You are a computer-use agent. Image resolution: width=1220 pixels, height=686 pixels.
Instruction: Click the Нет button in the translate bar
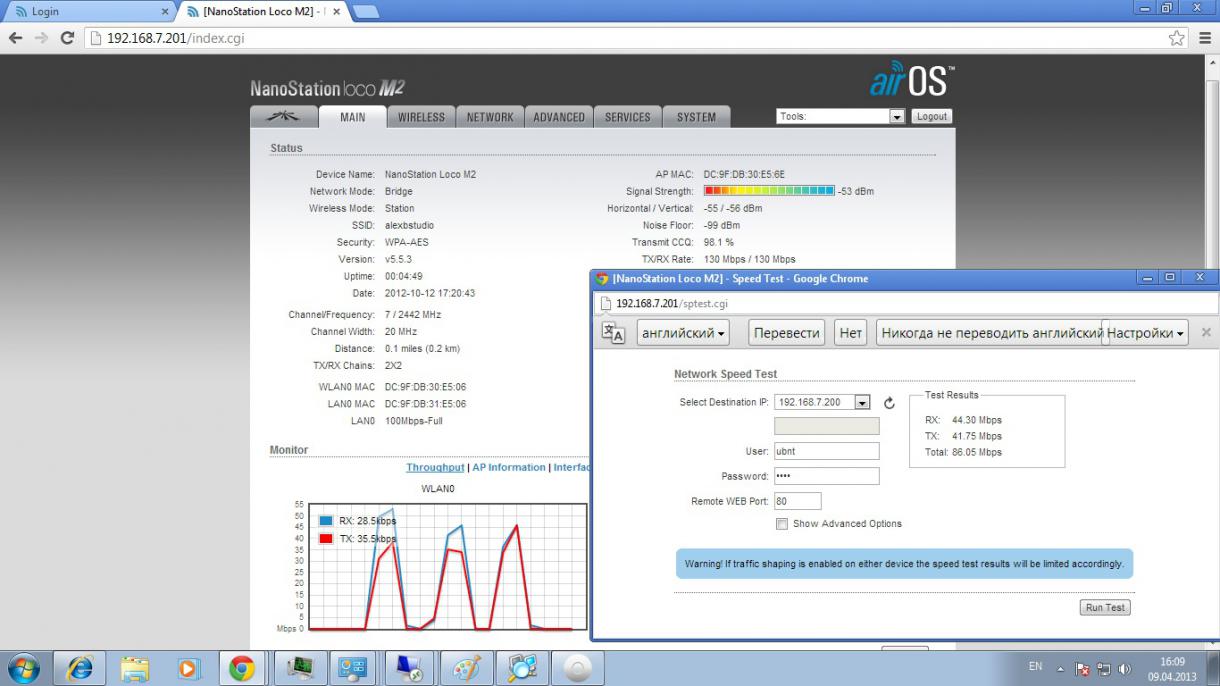pyautogui.click(x=850, y=333)
